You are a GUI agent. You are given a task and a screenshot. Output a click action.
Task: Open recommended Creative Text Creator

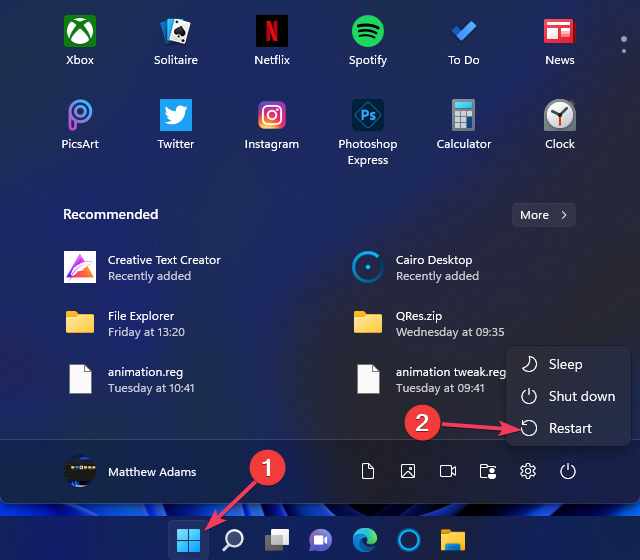pyautogui.click(x=142, y=267)
